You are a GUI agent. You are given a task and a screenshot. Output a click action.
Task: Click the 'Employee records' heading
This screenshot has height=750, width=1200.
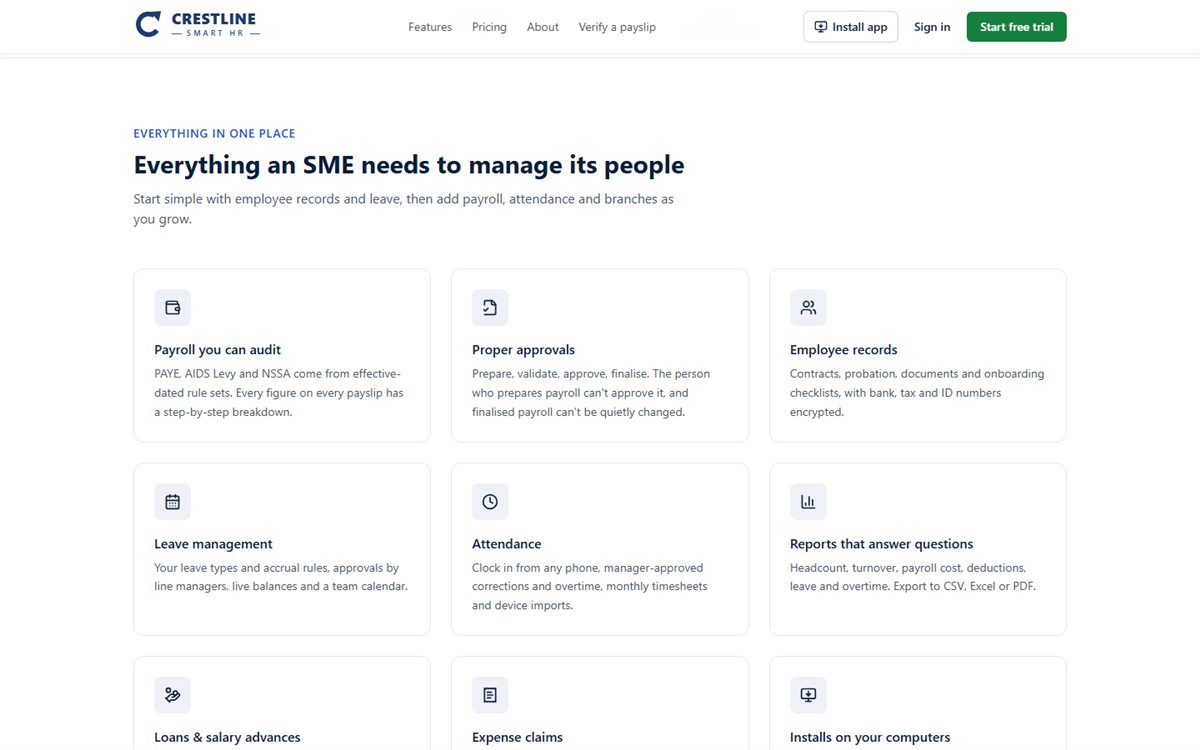(x=844, y=350)
